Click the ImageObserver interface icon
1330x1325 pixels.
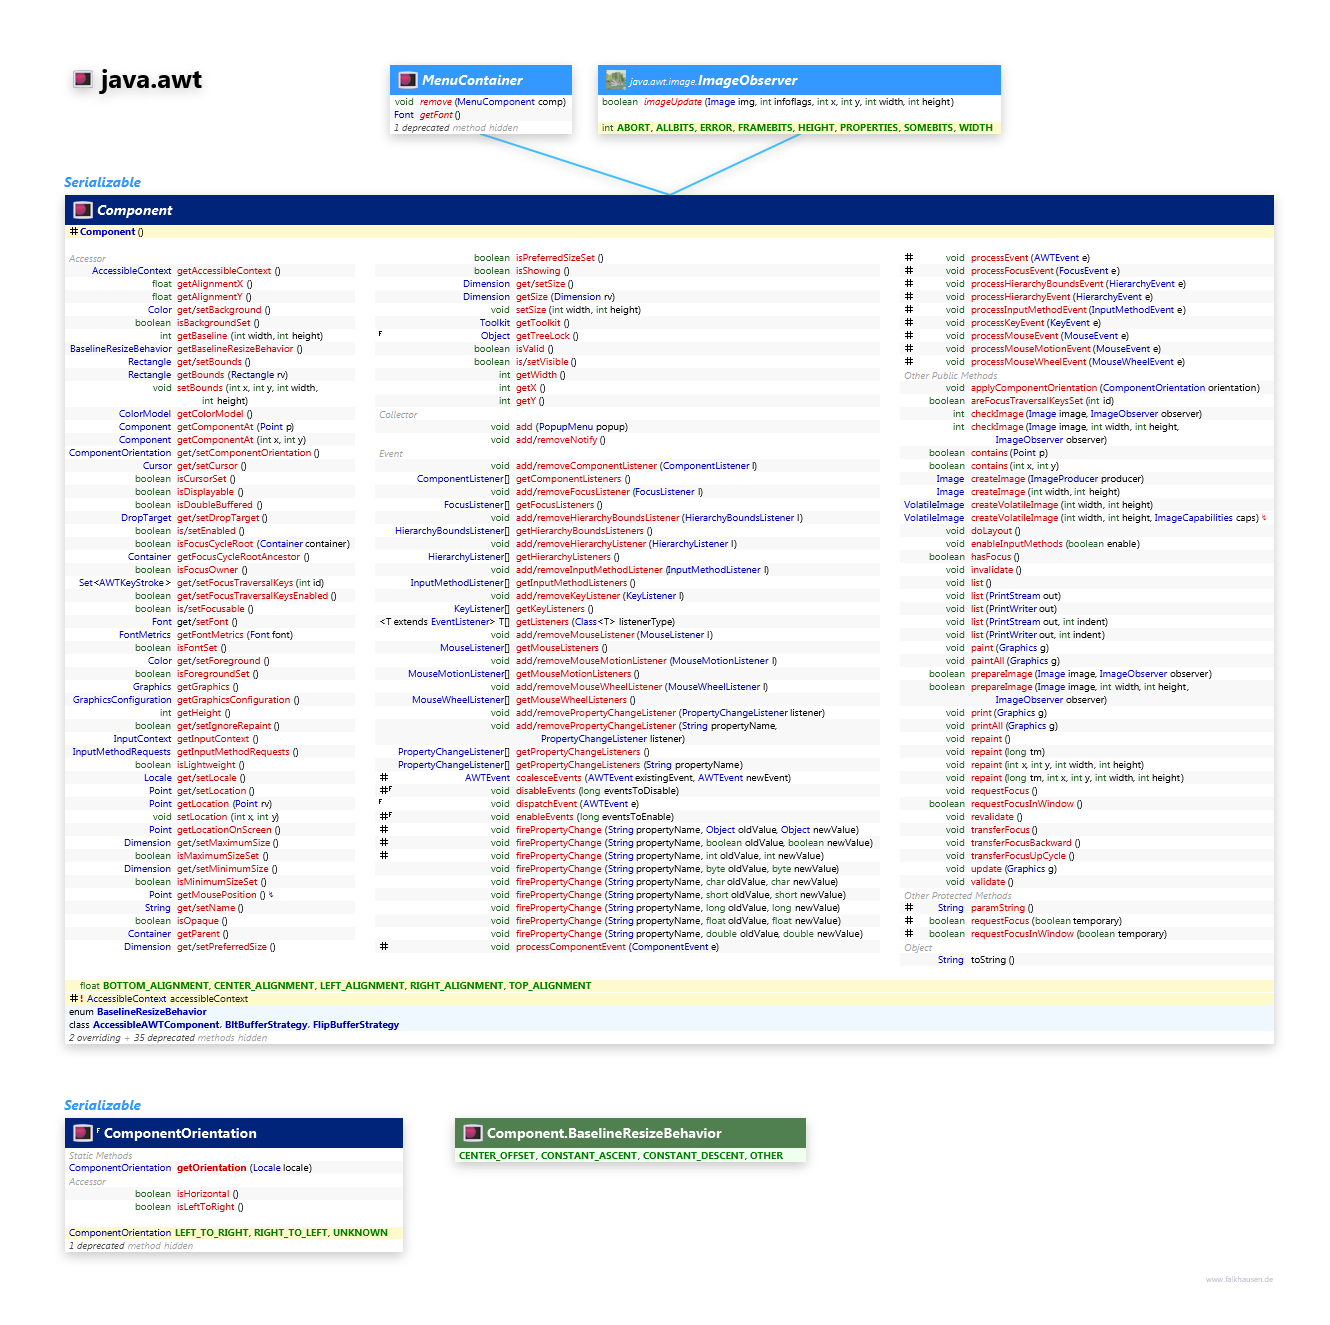tap(616, 80)
